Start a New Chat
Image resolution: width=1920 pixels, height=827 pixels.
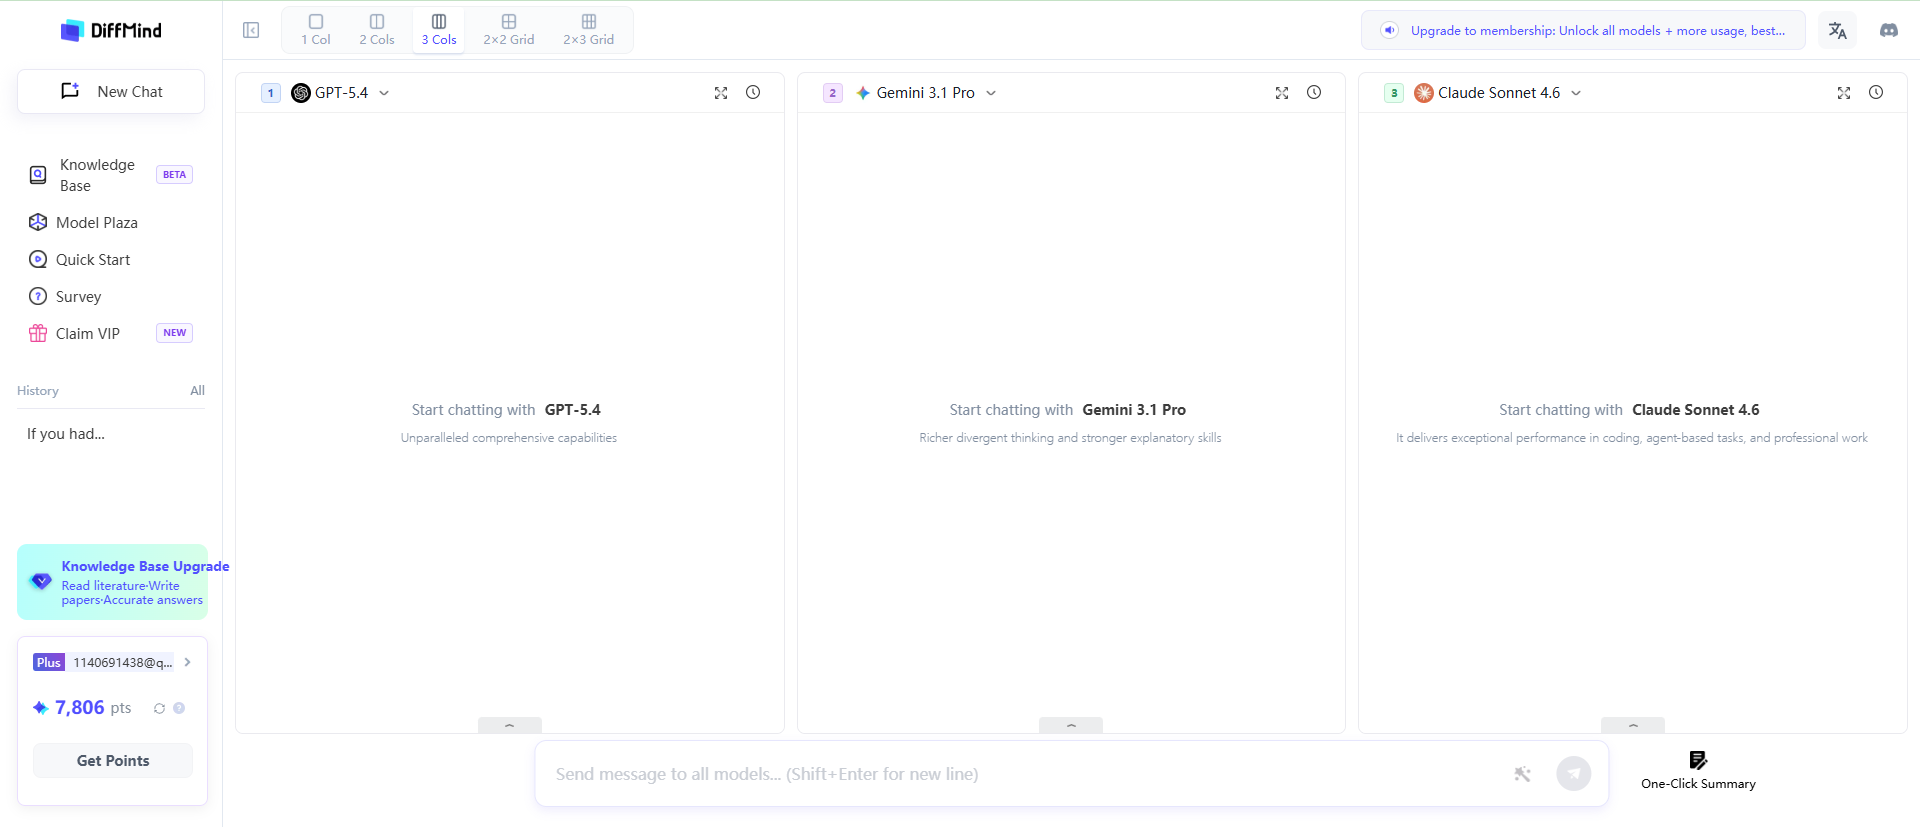(x=111, y=91)
